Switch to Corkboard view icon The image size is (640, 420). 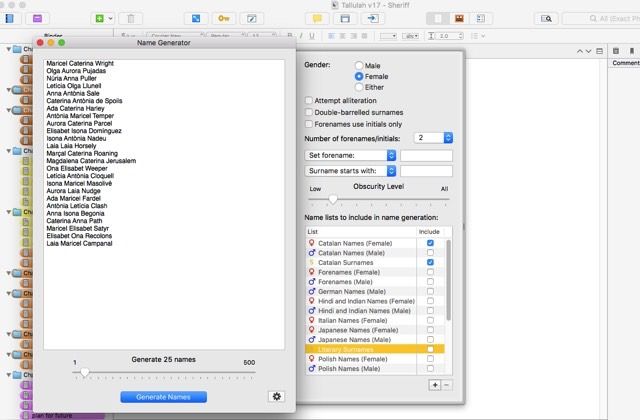pos(459,18)
